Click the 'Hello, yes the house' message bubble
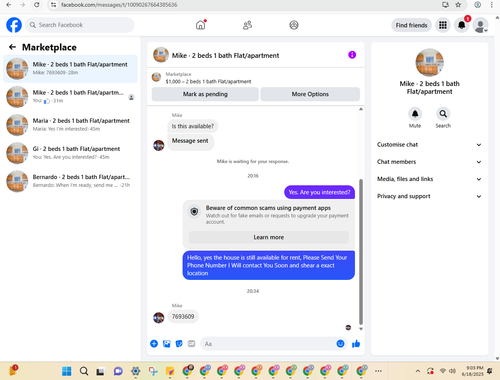Viewport: 500px width, 380px height. 269,265
